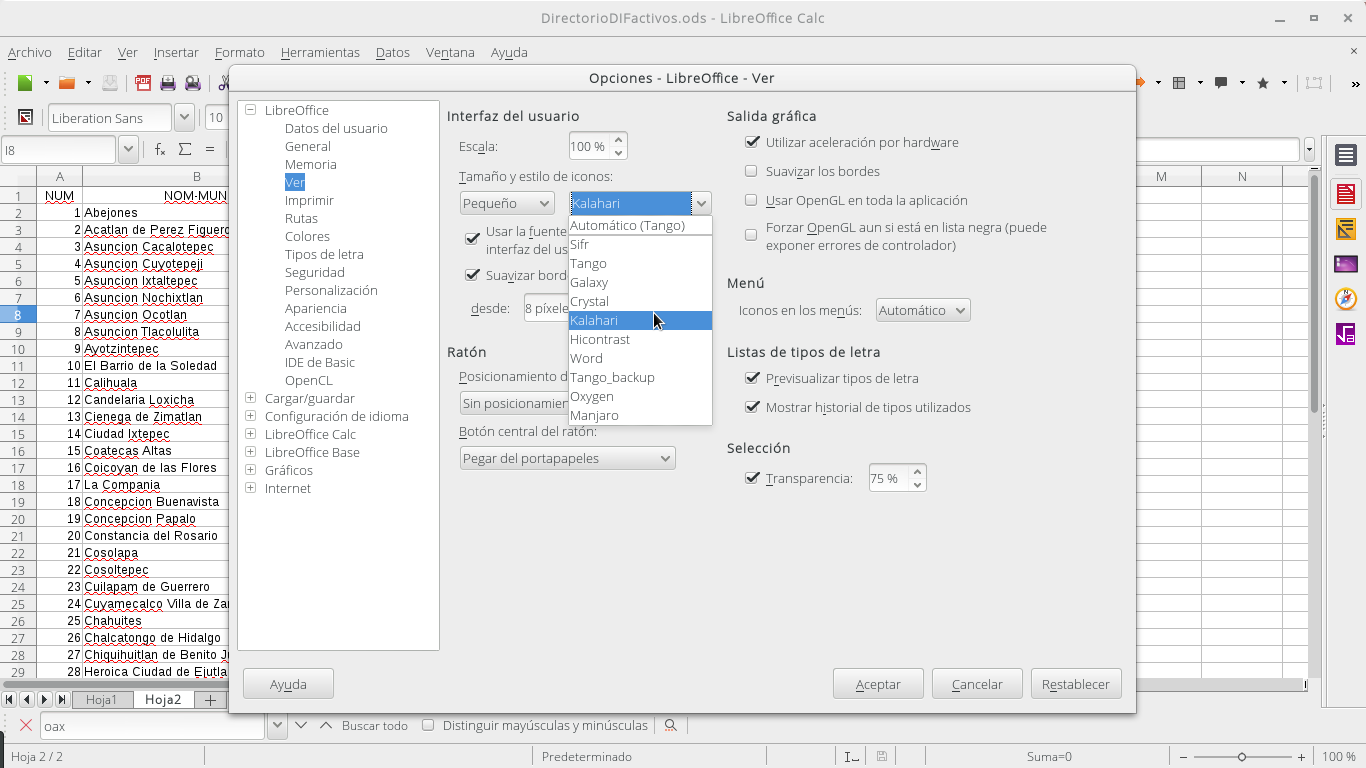Click the find toolbar search field containing oax

tap(152, 726)
